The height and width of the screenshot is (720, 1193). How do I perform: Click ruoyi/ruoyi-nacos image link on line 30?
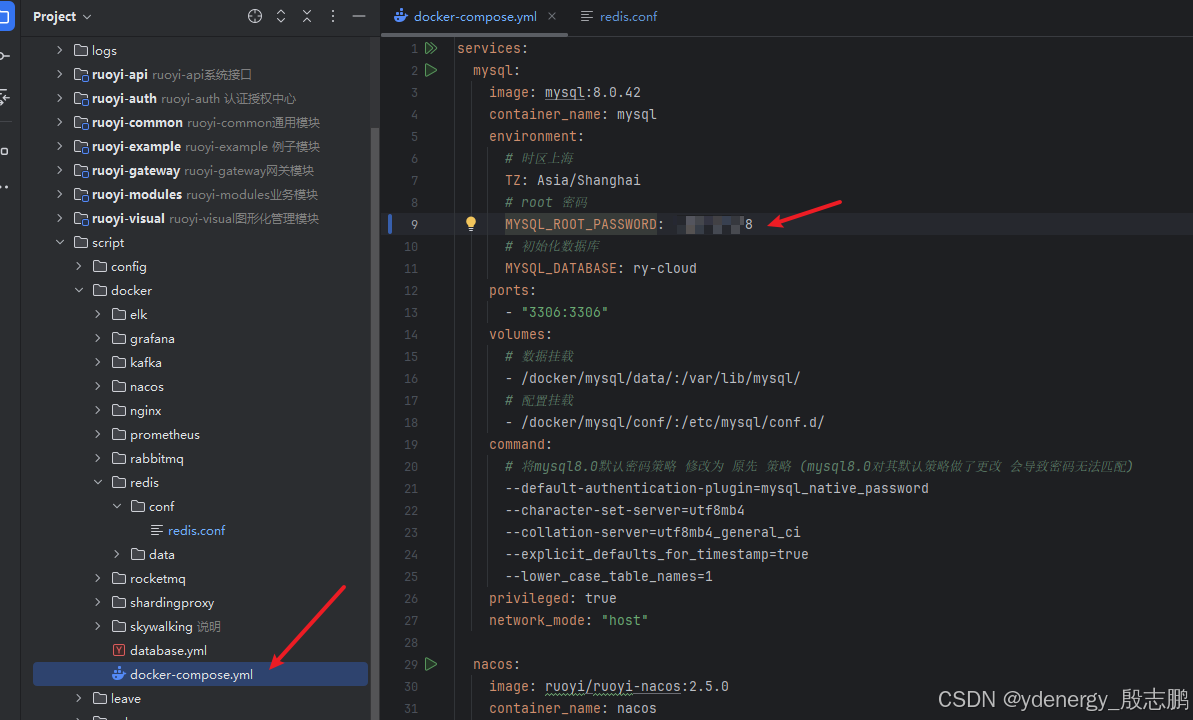pyautogui.click(x=612, y=687)
